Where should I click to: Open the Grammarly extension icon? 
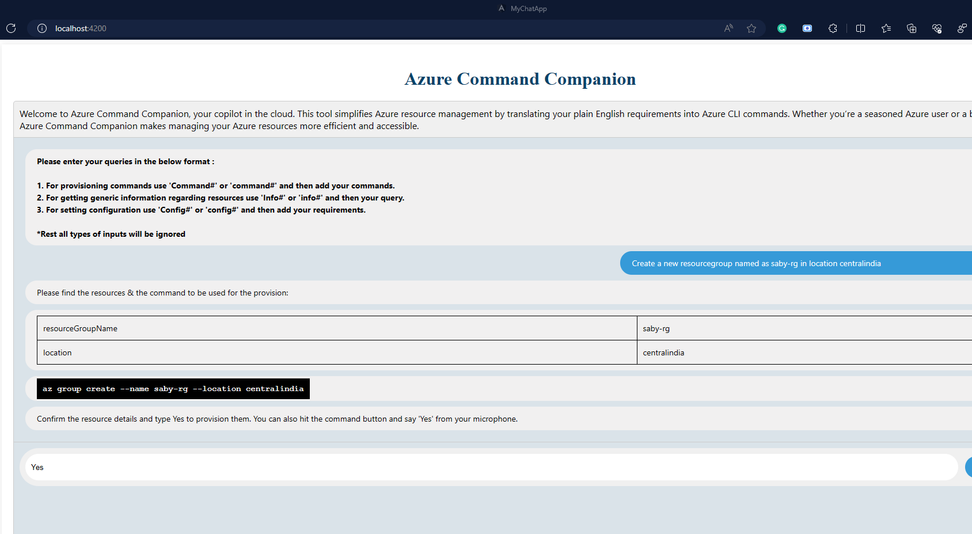tap(782, 29)
